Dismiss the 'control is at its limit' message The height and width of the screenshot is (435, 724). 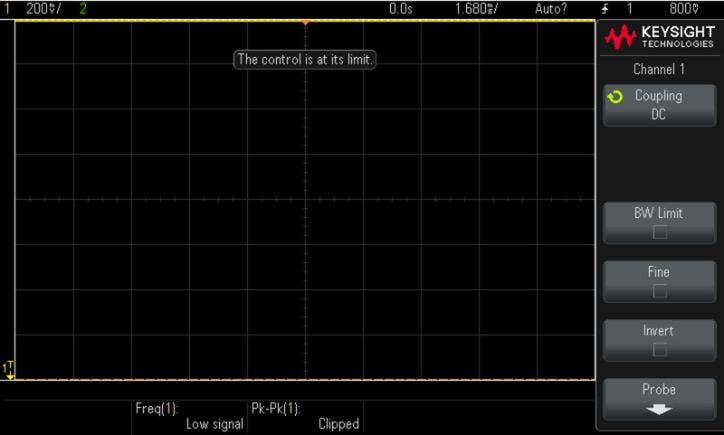(x=305, y=60)
